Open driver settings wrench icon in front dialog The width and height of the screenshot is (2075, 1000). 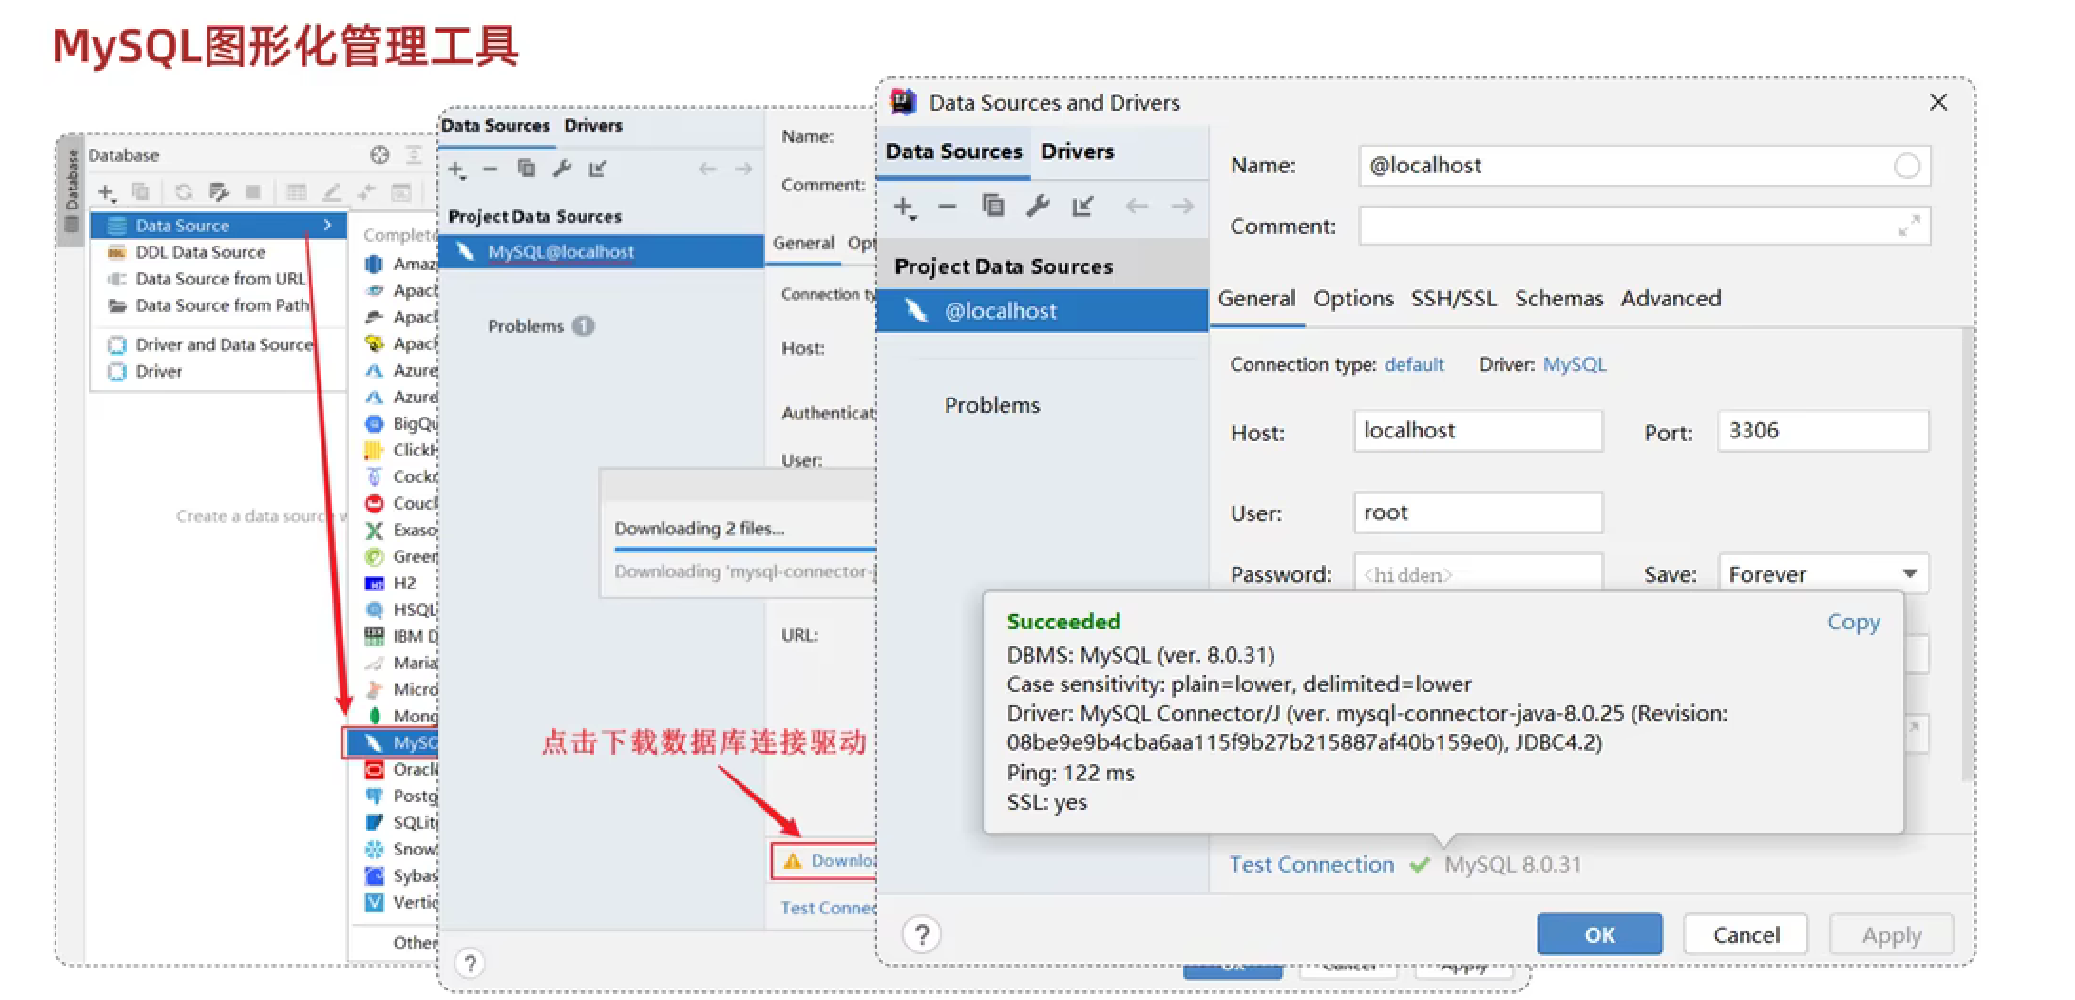point(1038,206)
